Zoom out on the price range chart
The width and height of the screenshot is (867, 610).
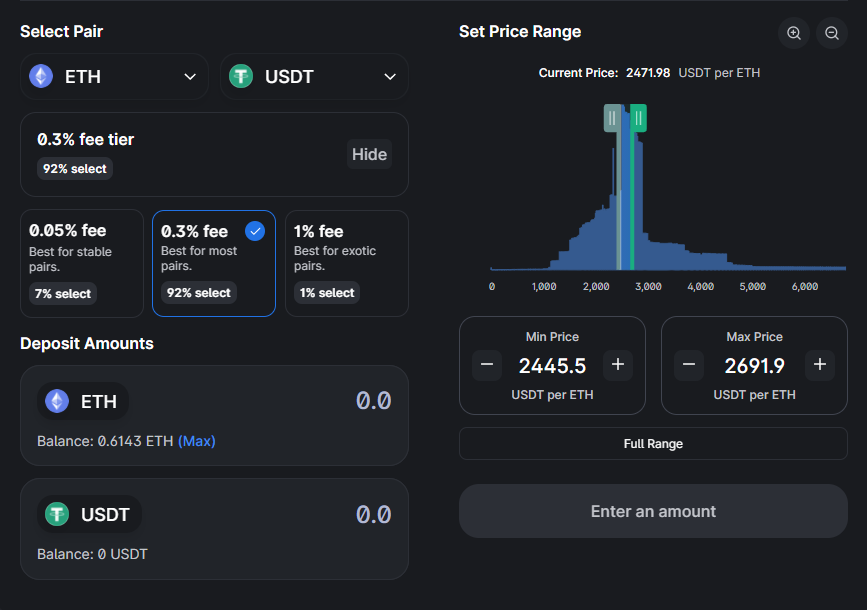(832, 33)
